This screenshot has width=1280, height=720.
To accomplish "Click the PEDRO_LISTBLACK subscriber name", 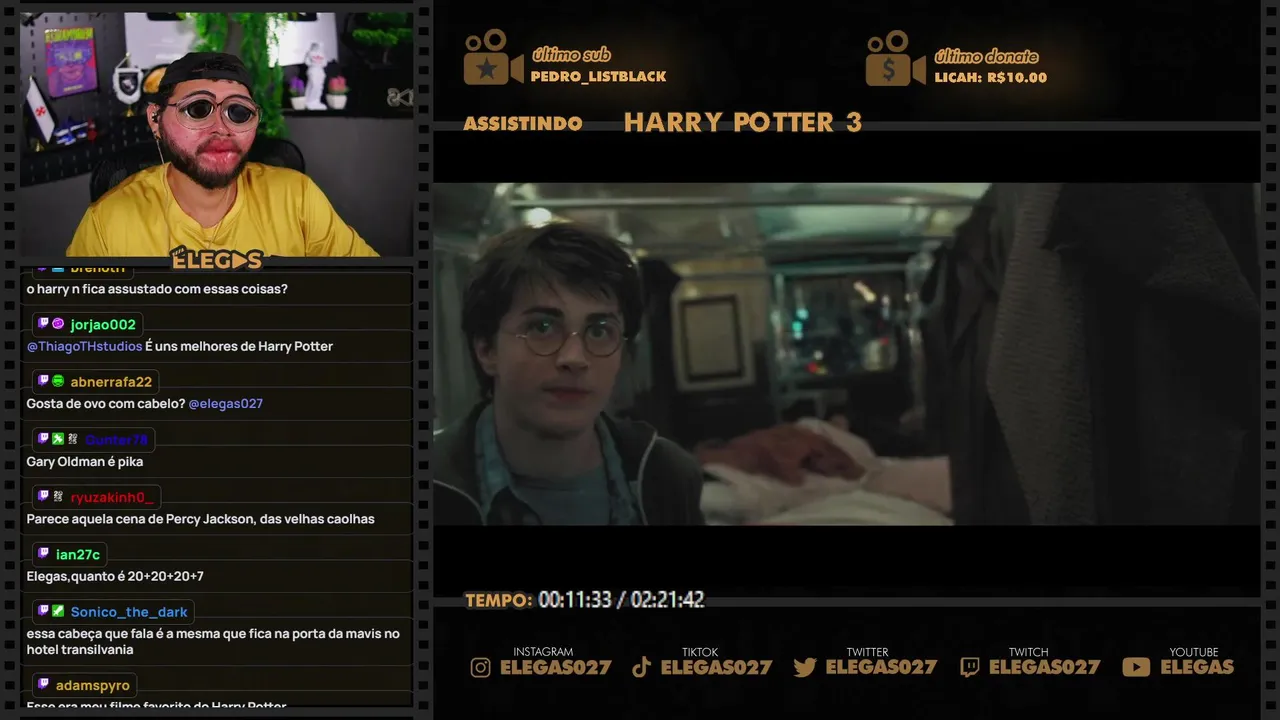I will 598,77.
